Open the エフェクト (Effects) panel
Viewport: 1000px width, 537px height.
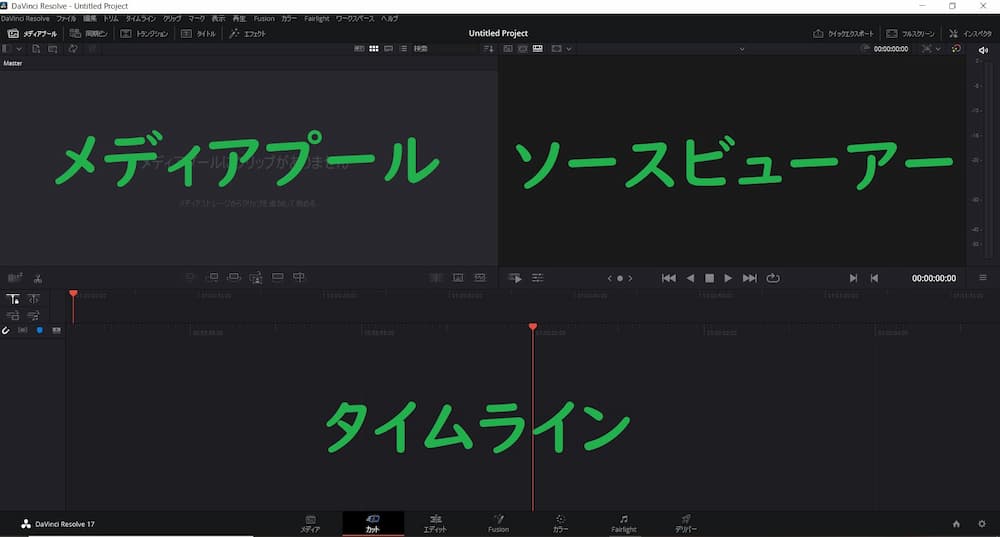tap(247, 34)
